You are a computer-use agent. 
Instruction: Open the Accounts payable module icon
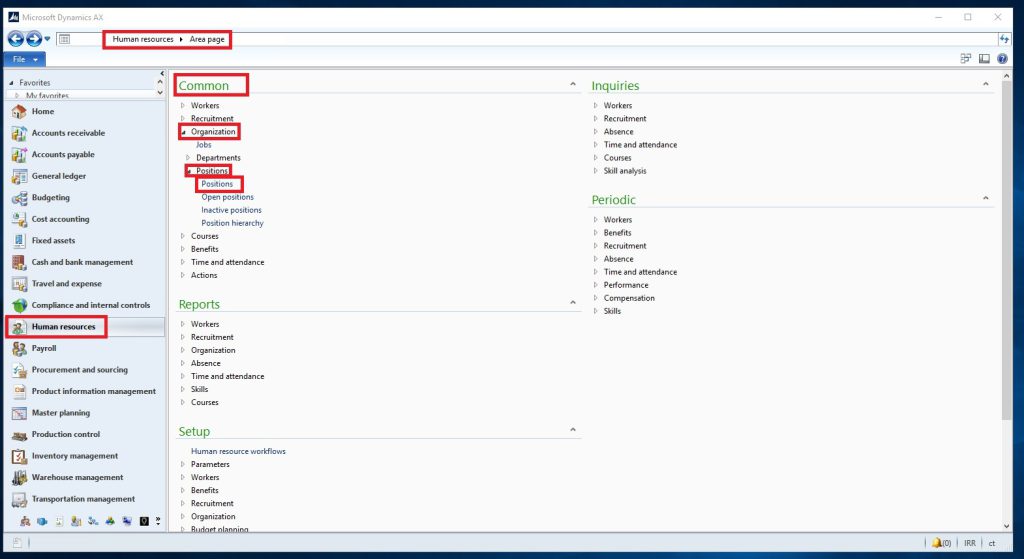[19, 155]
